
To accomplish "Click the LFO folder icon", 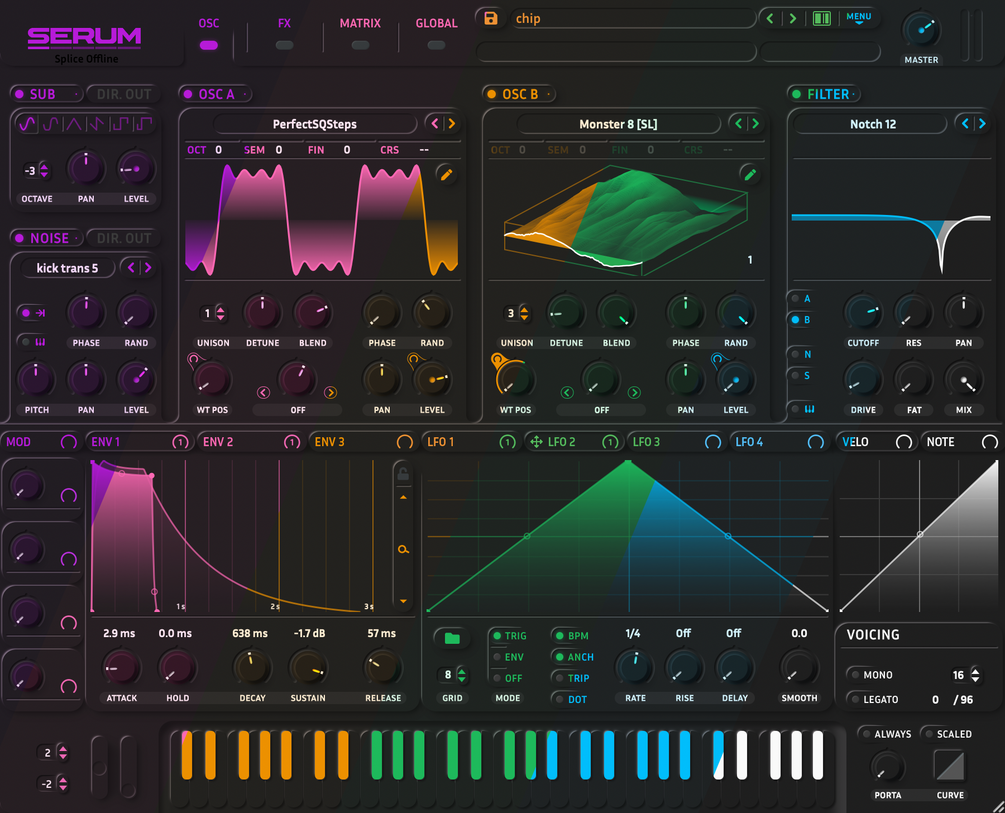I will click(452, 638).
